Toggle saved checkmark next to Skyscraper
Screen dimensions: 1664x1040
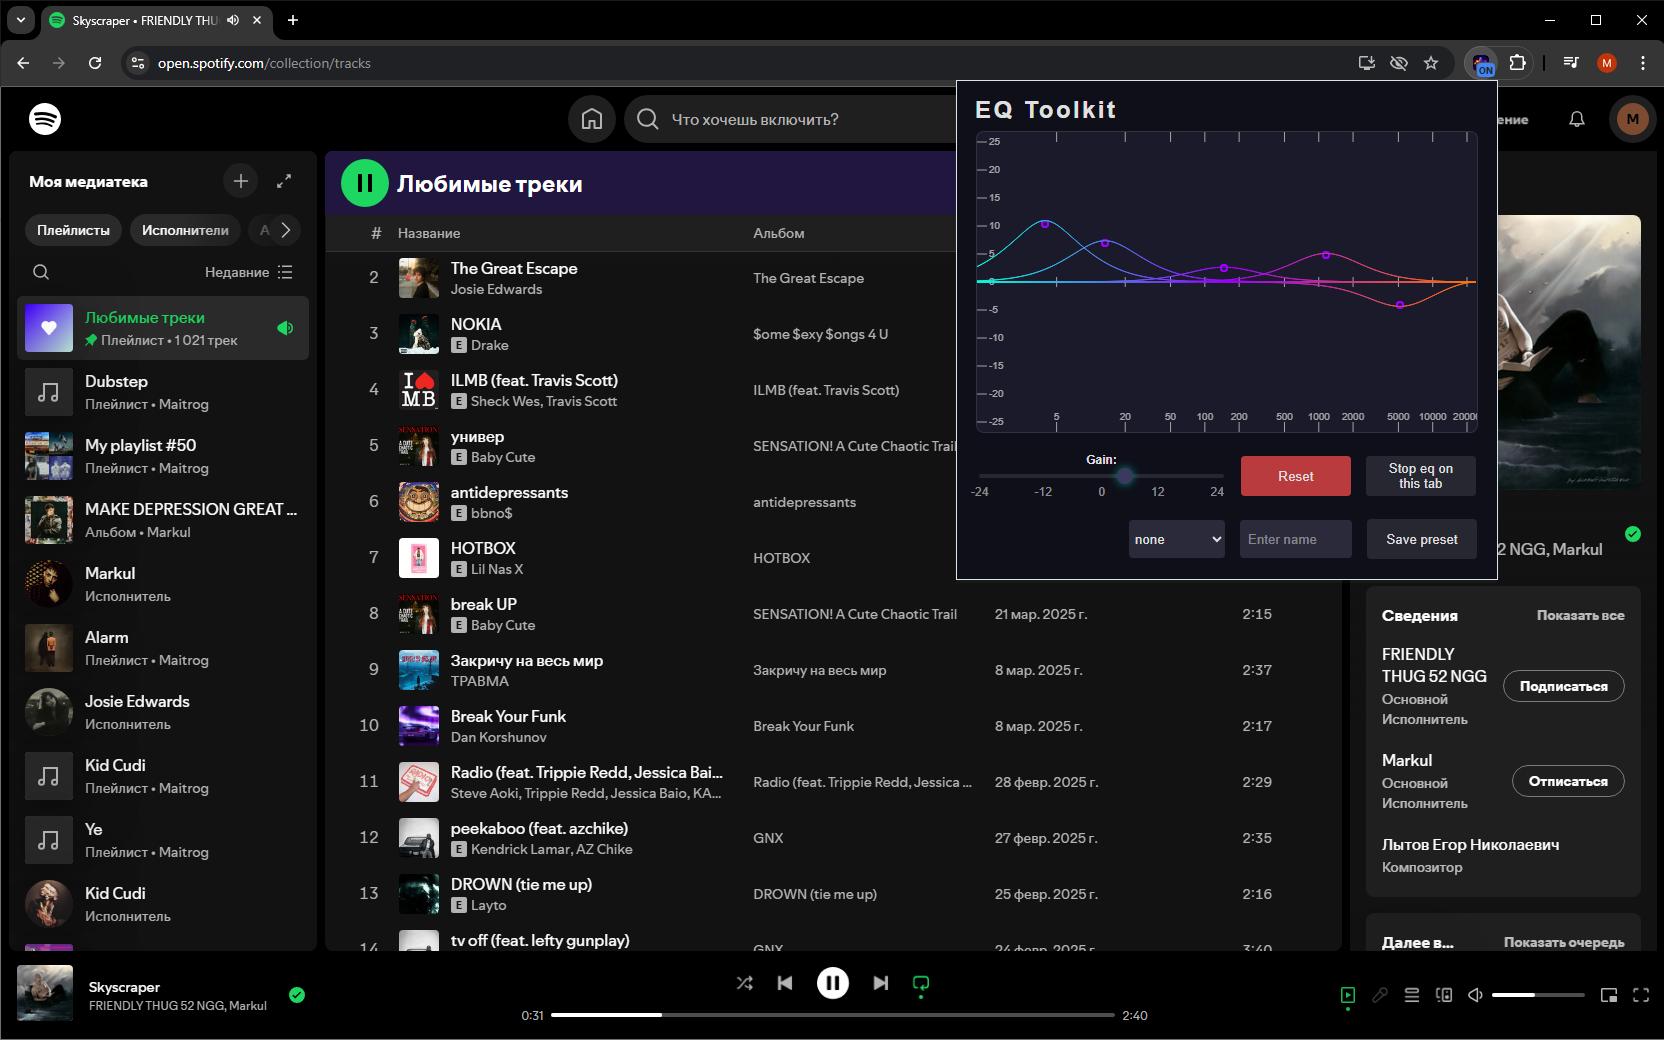297,995
